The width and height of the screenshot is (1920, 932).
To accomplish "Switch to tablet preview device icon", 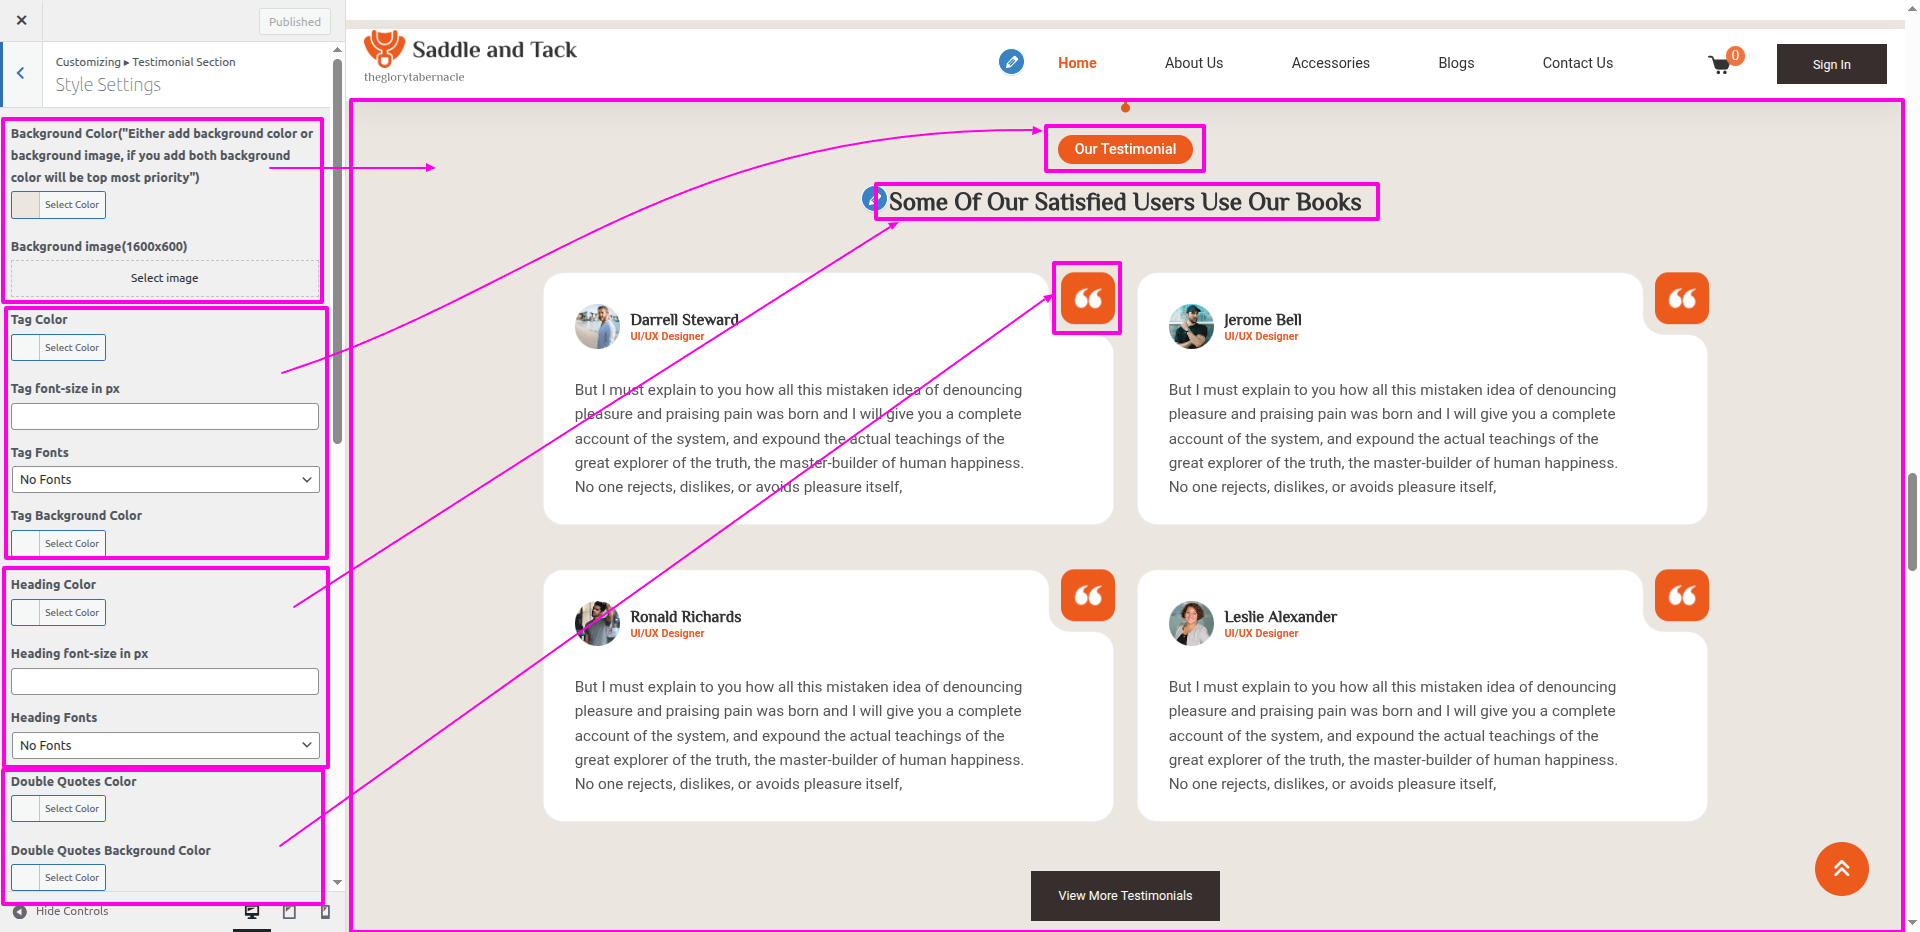I will click(289, 911).
